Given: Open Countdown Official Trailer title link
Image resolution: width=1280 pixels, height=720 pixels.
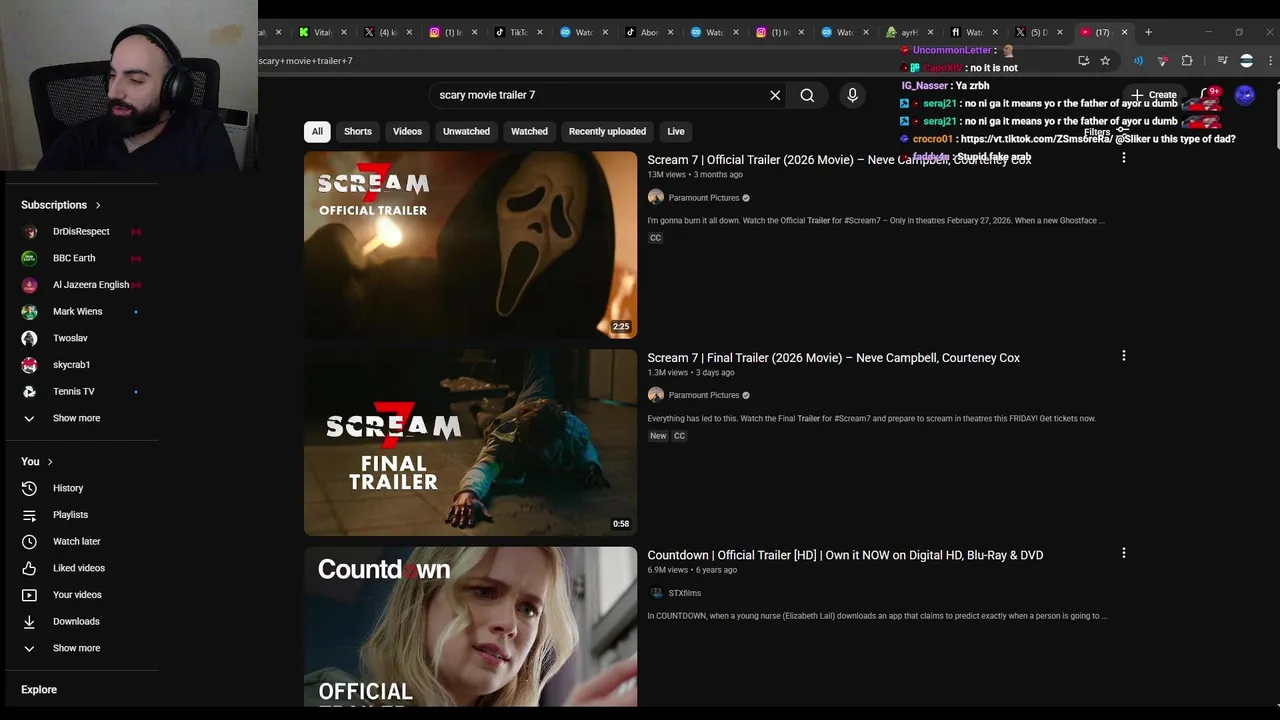Looking at the screenshot, I should click(845, 555).
